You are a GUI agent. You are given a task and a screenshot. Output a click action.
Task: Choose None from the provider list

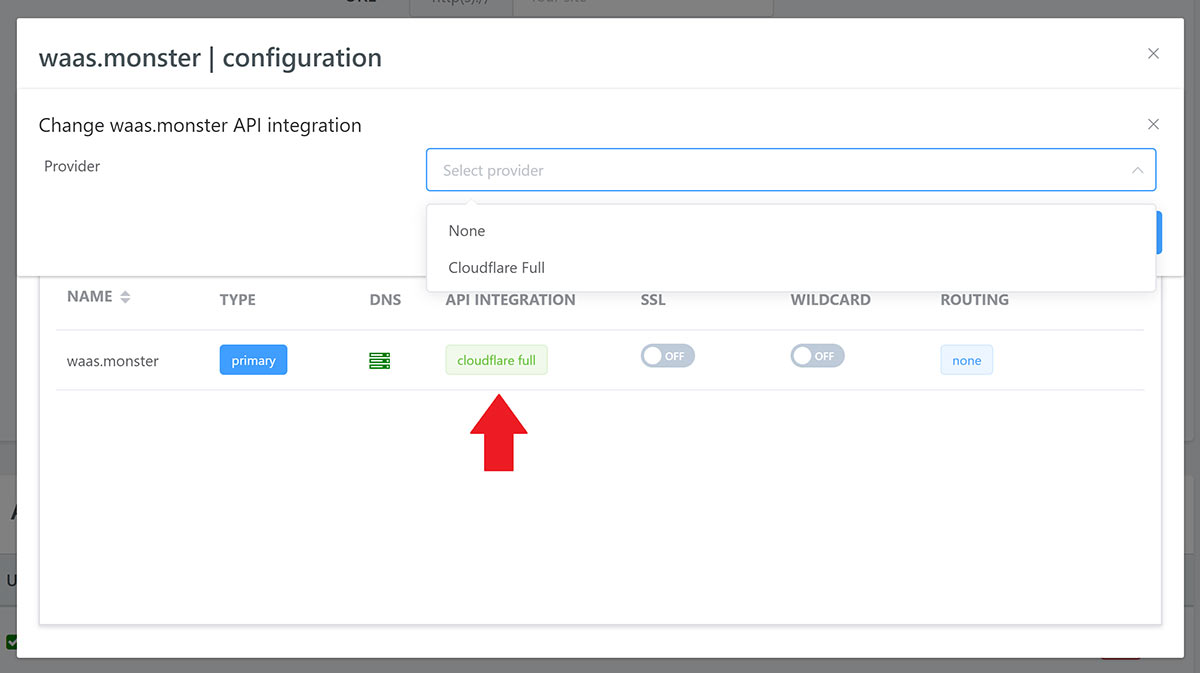(791, 231)
